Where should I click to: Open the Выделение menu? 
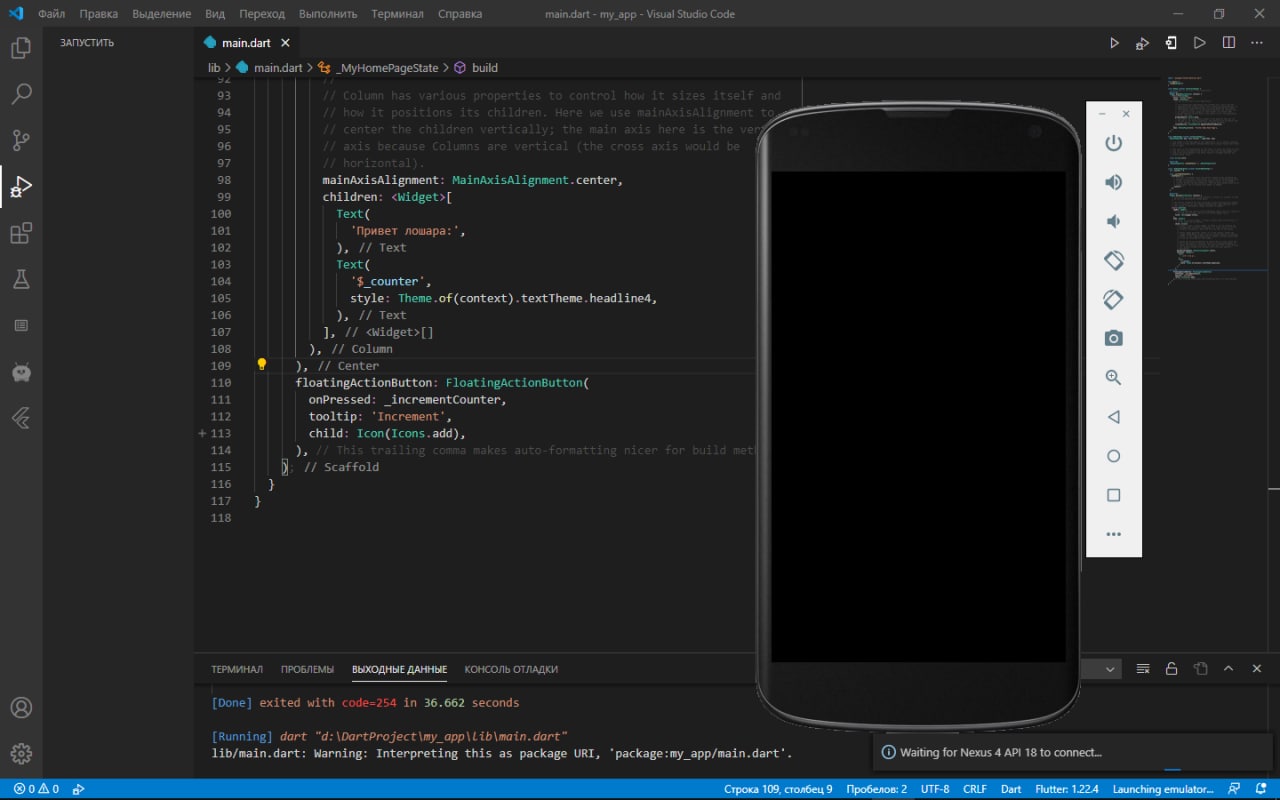(161, 14)
